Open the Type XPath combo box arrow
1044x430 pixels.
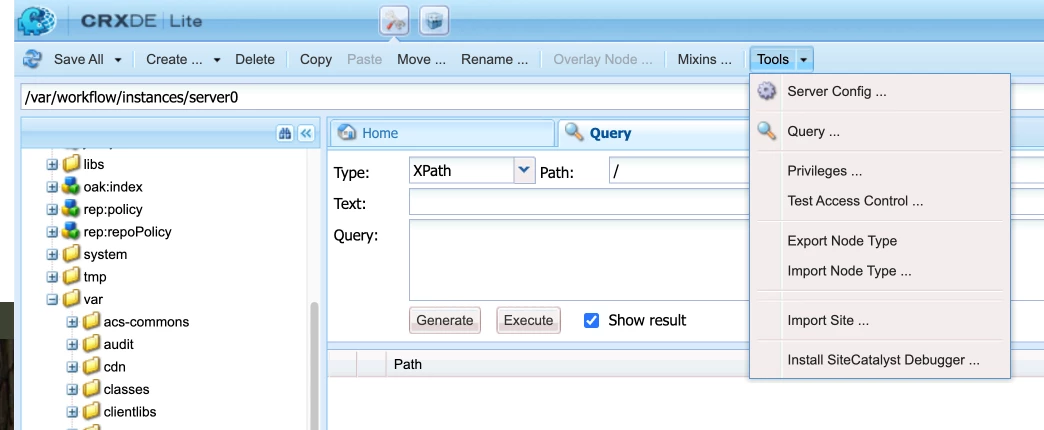tap(524, 170)
